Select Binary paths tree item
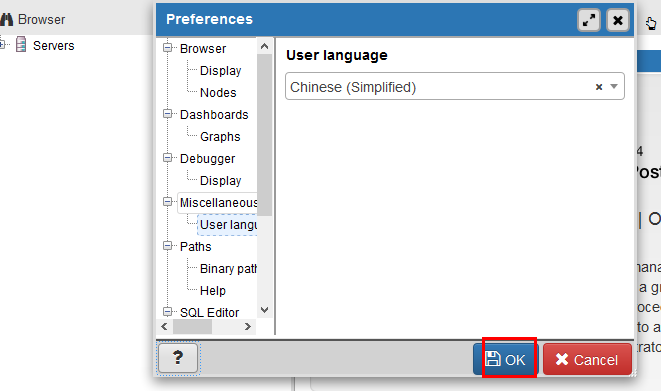Image resolution: width=661 pixels, height=391 pixels. tap(228, 268)
